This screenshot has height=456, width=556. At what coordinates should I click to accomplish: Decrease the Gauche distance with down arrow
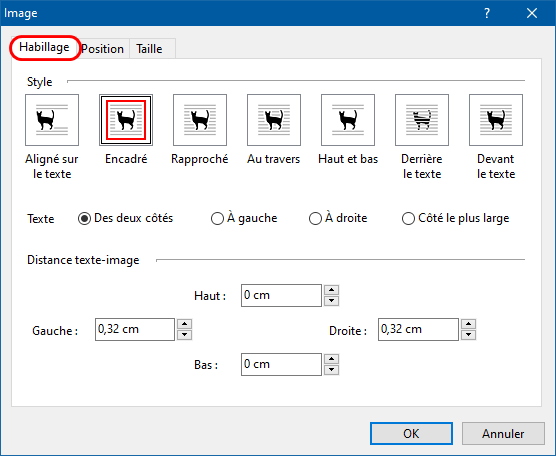(x=184, y=335)
